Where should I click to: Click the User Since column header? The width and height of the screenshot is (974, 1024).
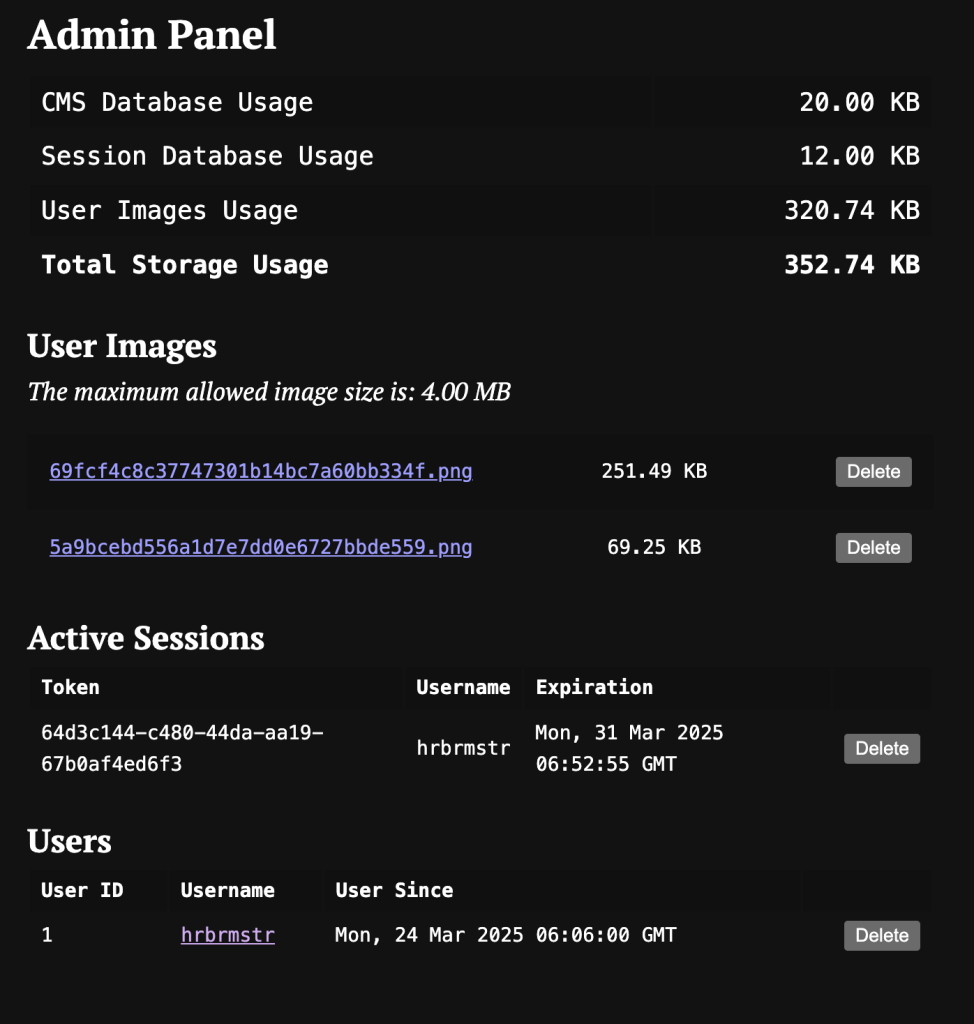coord(394,890)
